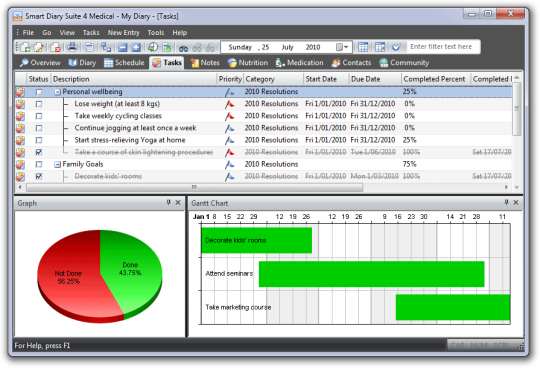Check the Take weekly cycling classes checkbox
Screen dimensions: 540x368
click(39, 116)
